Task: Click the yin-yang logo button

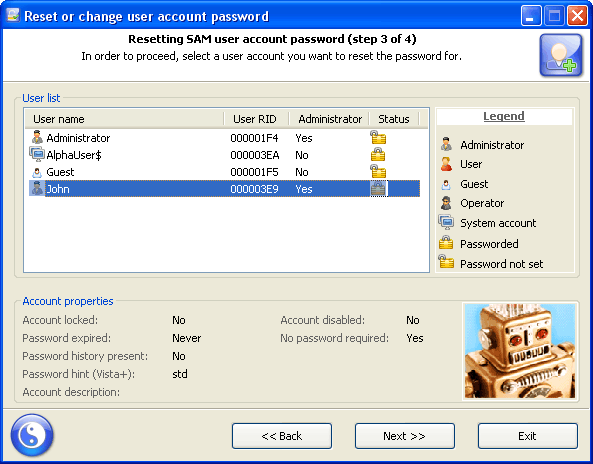Action: point(32,435)
